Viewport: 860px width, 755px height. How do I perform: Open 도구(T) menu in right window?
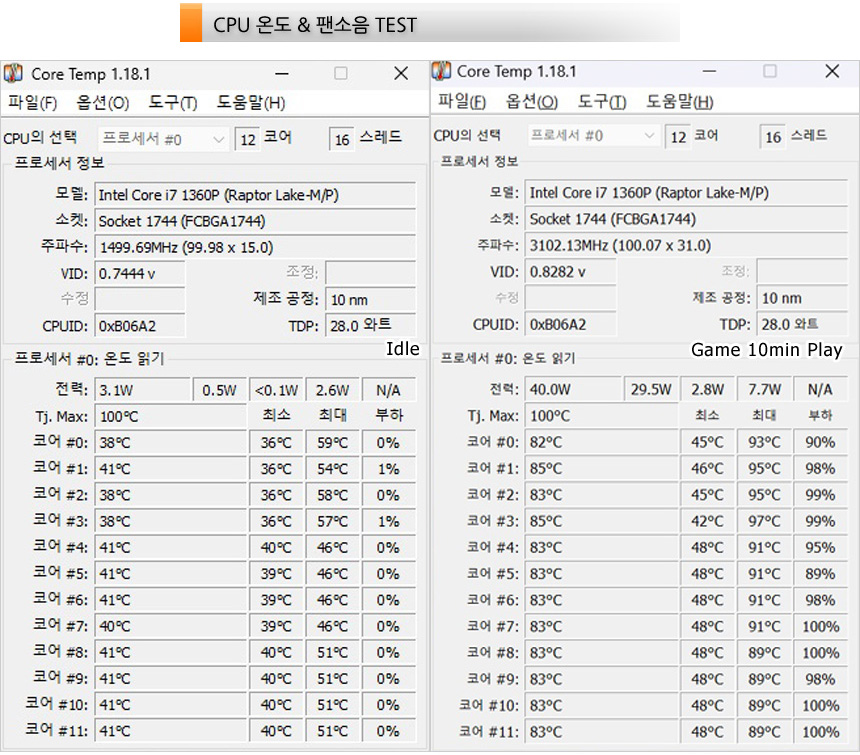click(602, 101)
